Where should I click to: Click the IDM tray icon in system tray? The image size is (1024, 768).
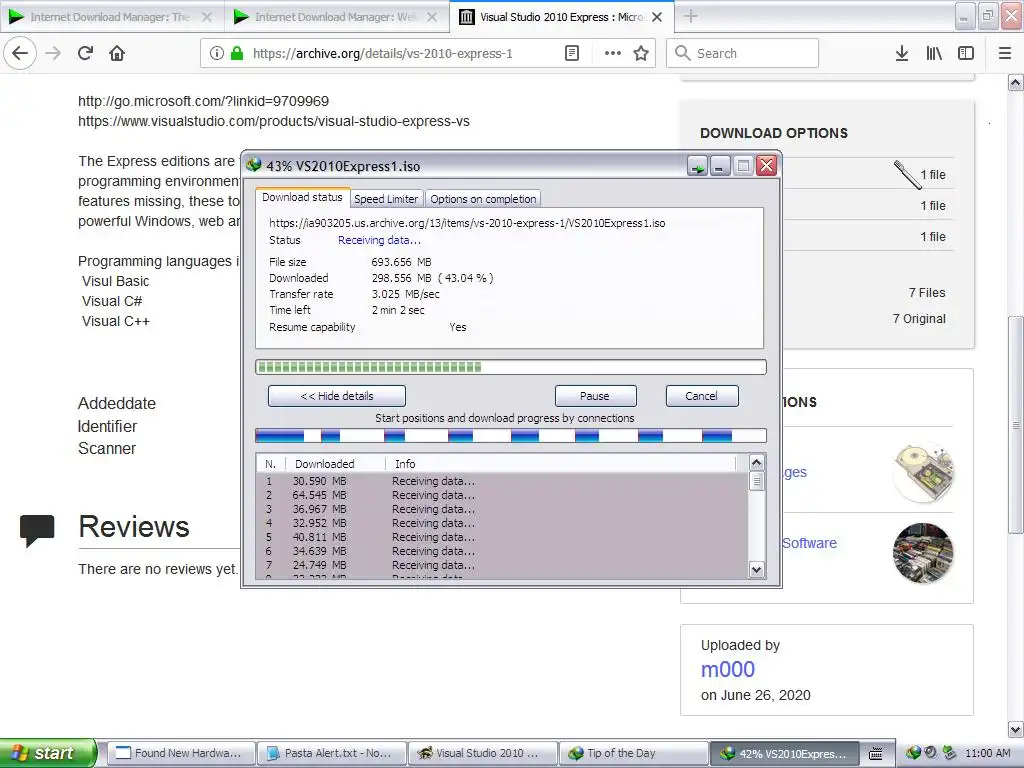[x=914, y=753]
